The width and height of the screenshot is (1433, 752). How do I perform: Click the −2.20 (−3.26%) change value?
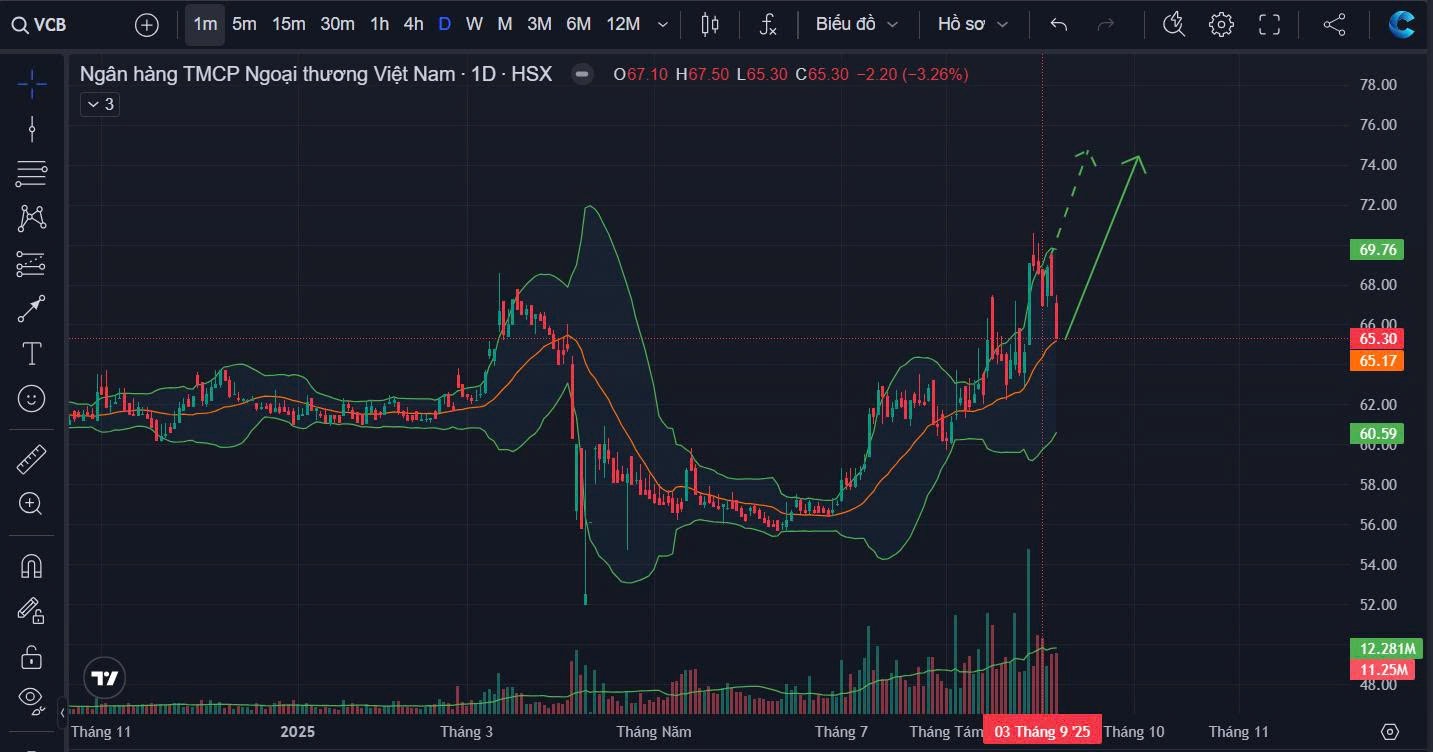[912, 74]
